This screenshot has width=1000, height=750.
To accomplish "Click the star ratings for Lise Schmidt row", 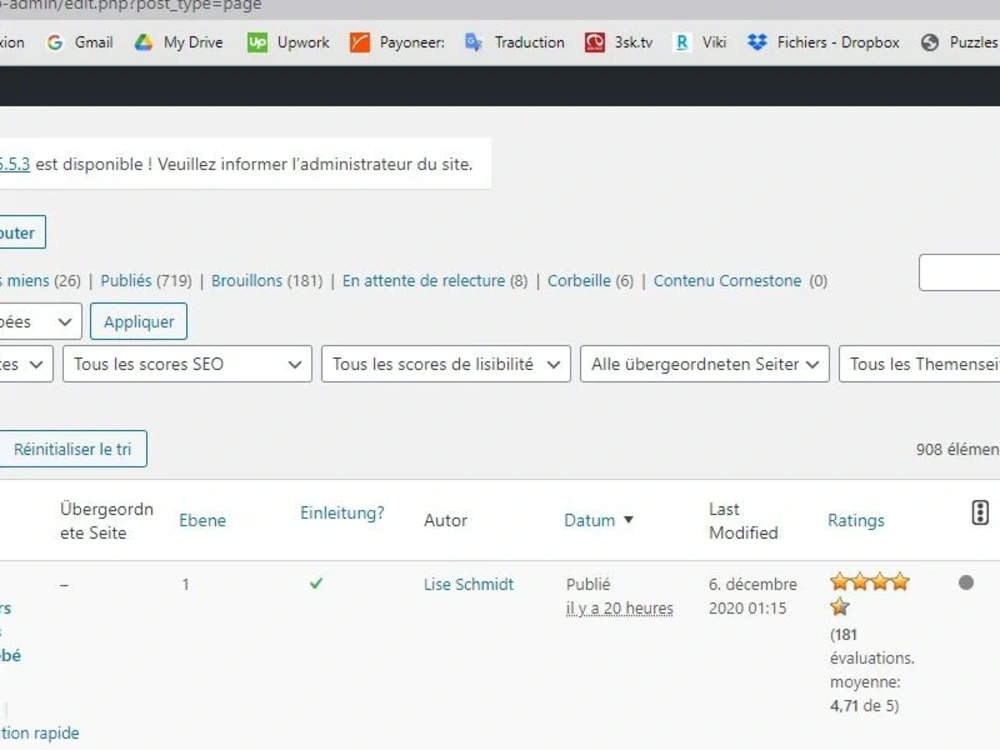I will coord(869,594).
